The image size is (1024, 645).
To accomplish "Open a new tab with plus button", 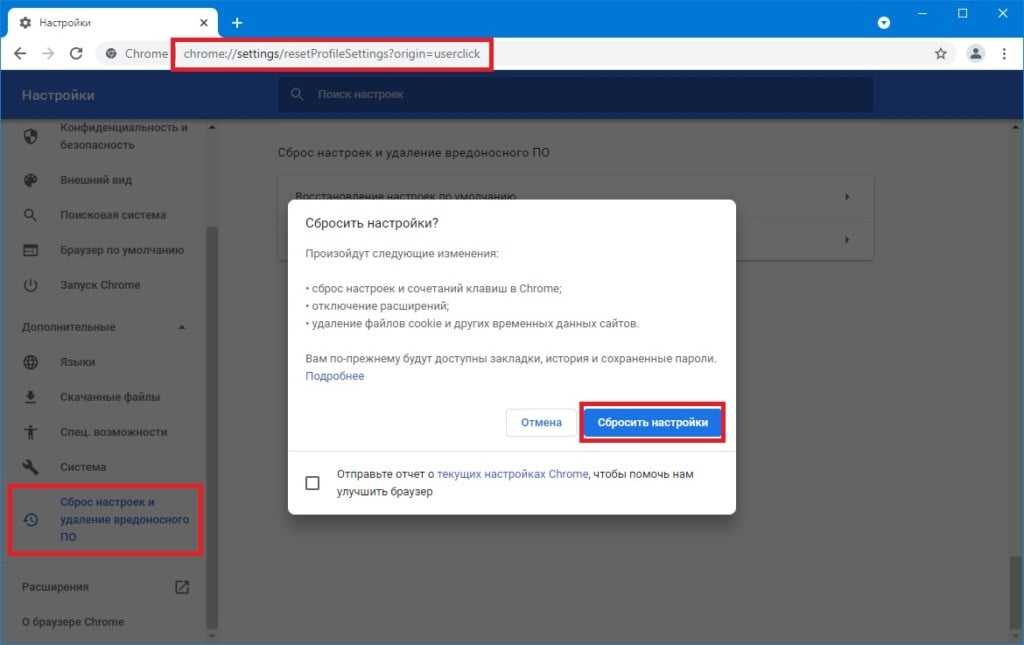I will [x=237, y=23].
